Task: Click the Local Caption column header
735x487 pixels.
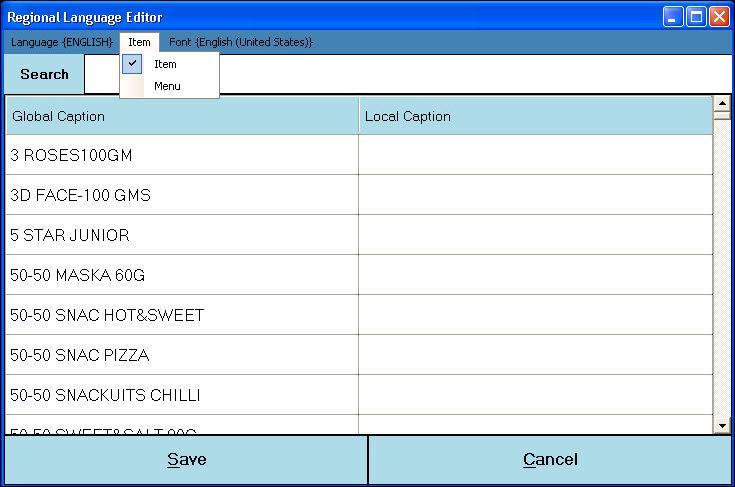Action: [x=535, y=116]
